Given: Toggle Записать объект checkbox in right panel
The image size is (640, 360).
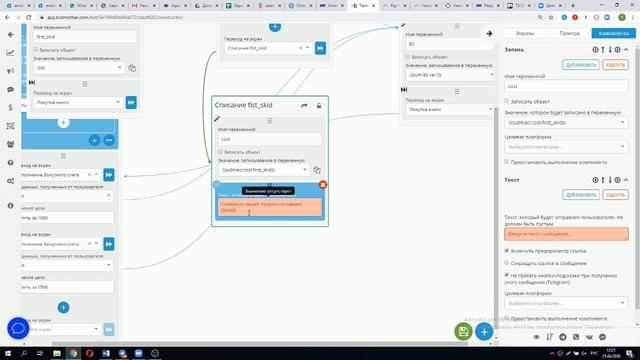Looking at the screenshot, I should pos(507,101).
